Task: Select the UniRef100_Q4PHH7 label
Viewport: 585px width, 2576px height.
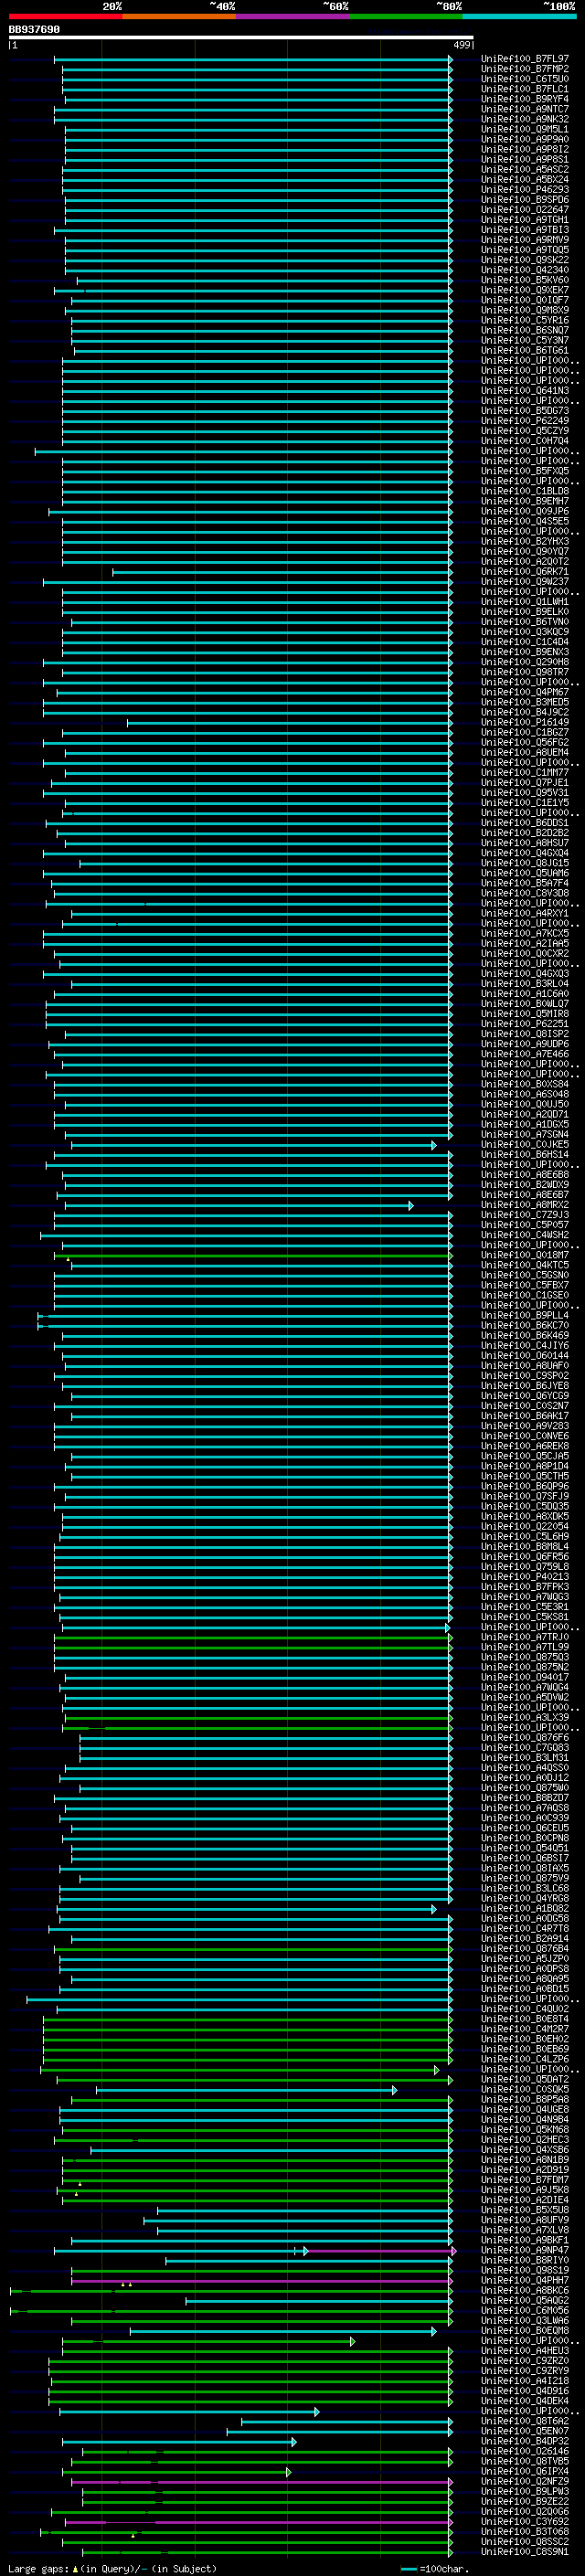Action: (x=525, y=2281)
